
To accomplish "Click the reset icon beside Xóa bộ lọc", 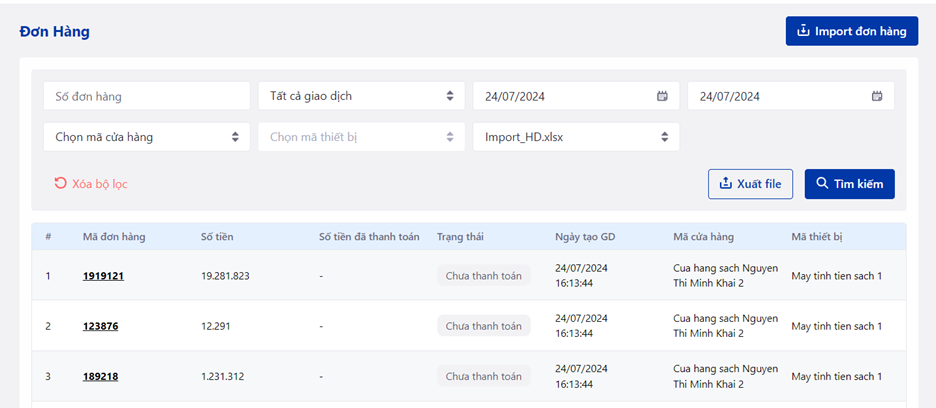I will tap(60, 183).
